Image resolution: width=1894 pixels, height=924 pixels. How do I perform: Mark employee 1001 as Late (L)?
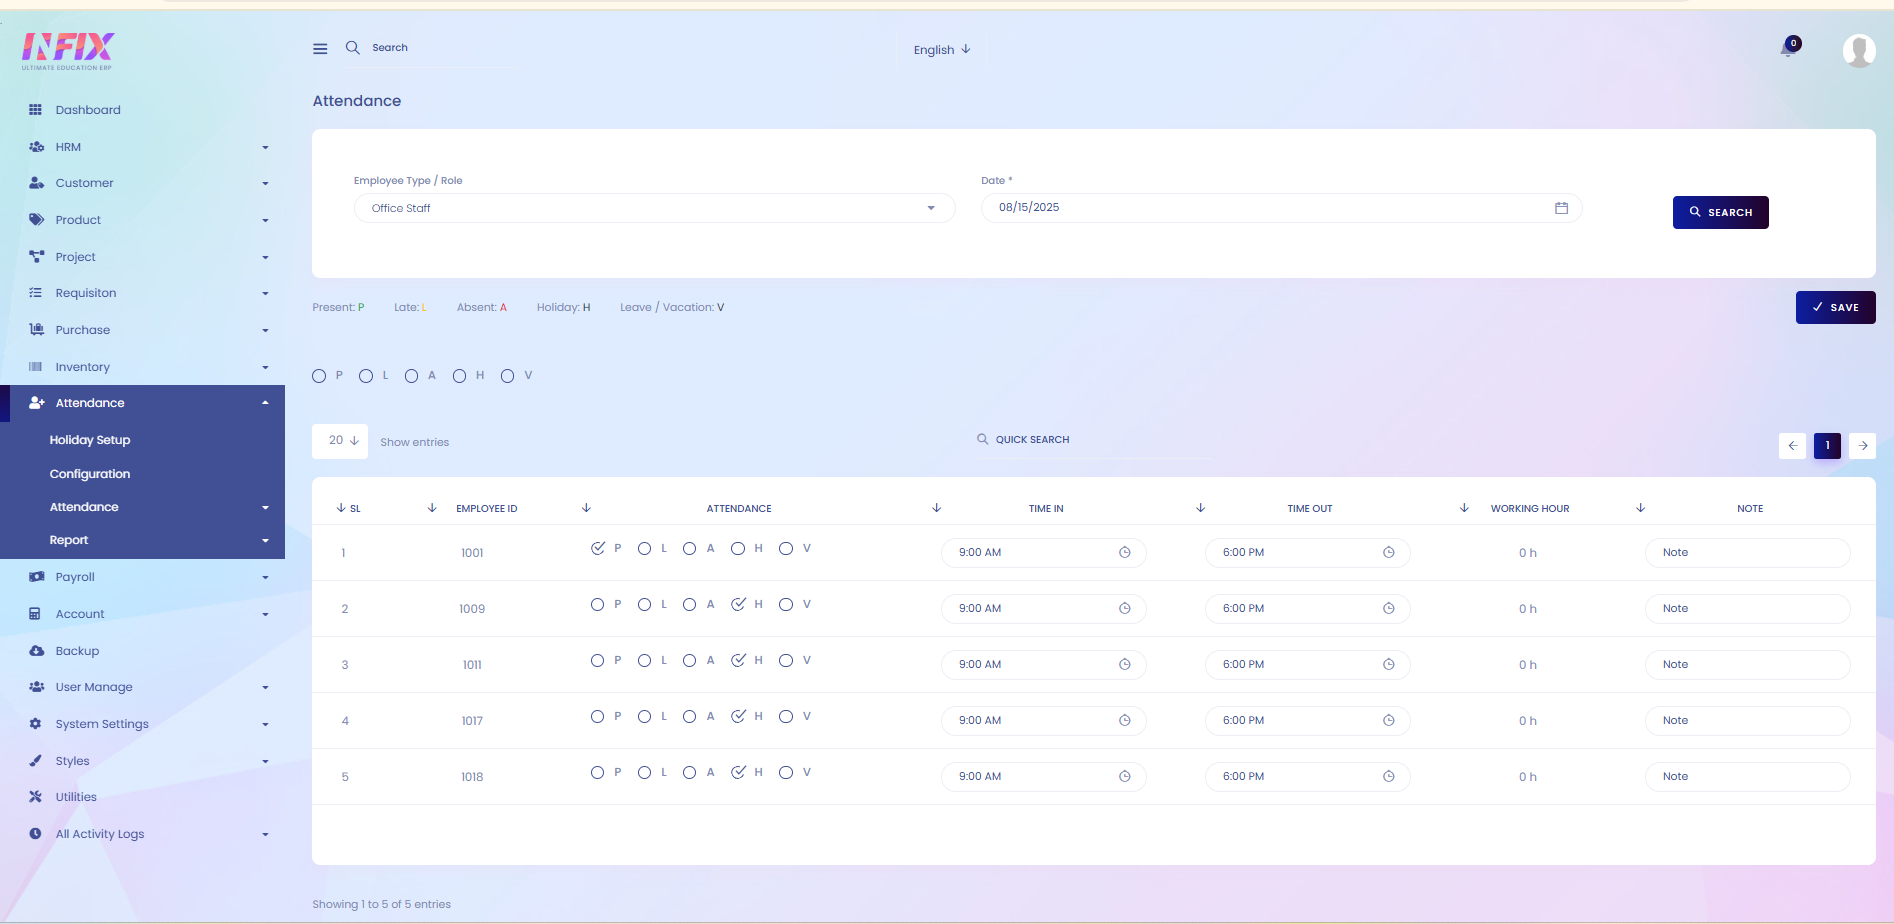click(x=645, y=549)
